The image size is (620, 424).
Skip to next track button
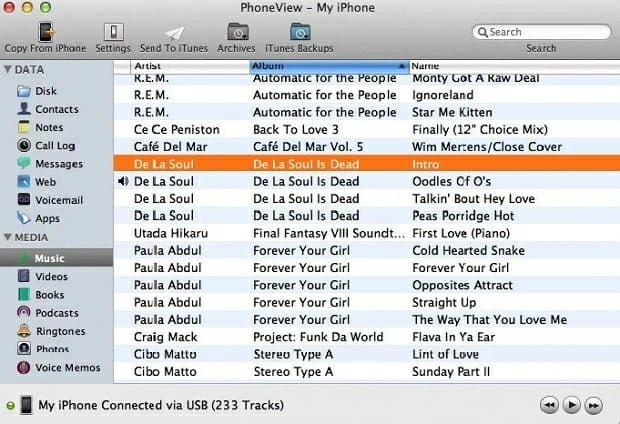(593, 405)
